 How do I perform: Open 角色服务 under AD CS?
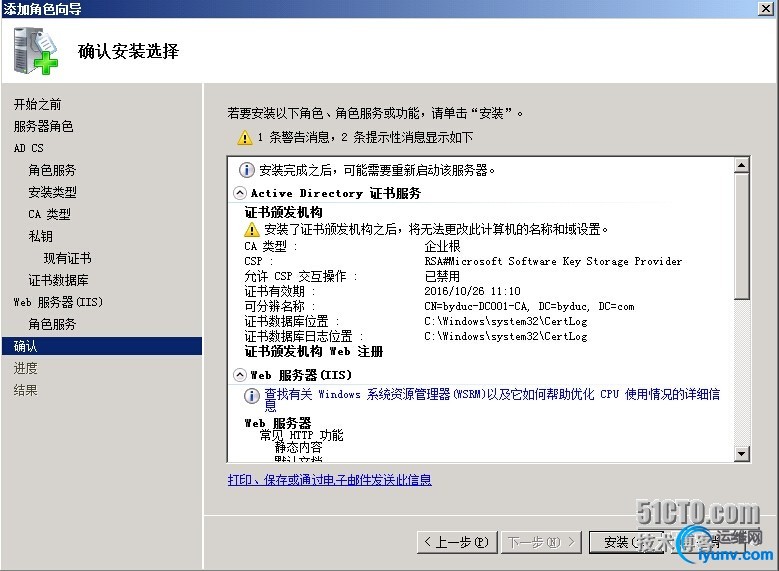[x=52, y=170]
